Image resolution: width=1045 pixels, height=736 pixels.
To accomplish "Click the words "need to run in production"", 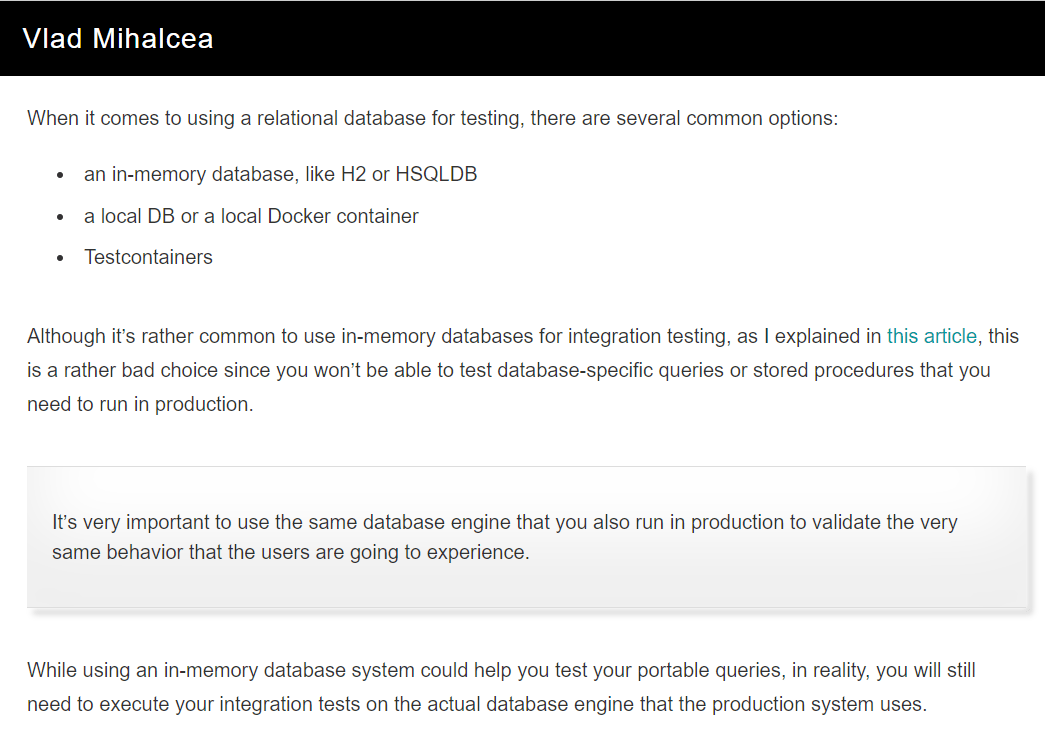I will coord(138,404).
